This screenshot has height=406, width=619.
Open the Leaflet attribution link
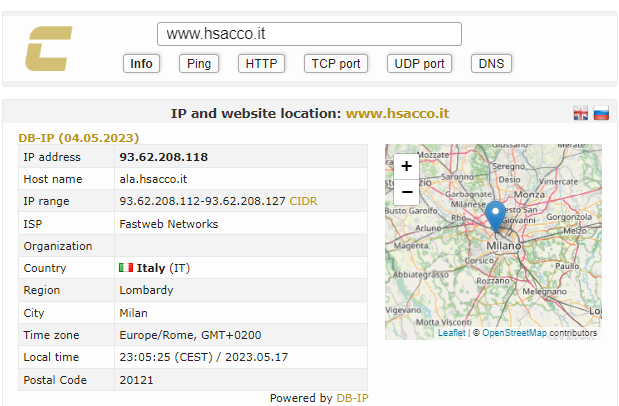click(451, 333)
